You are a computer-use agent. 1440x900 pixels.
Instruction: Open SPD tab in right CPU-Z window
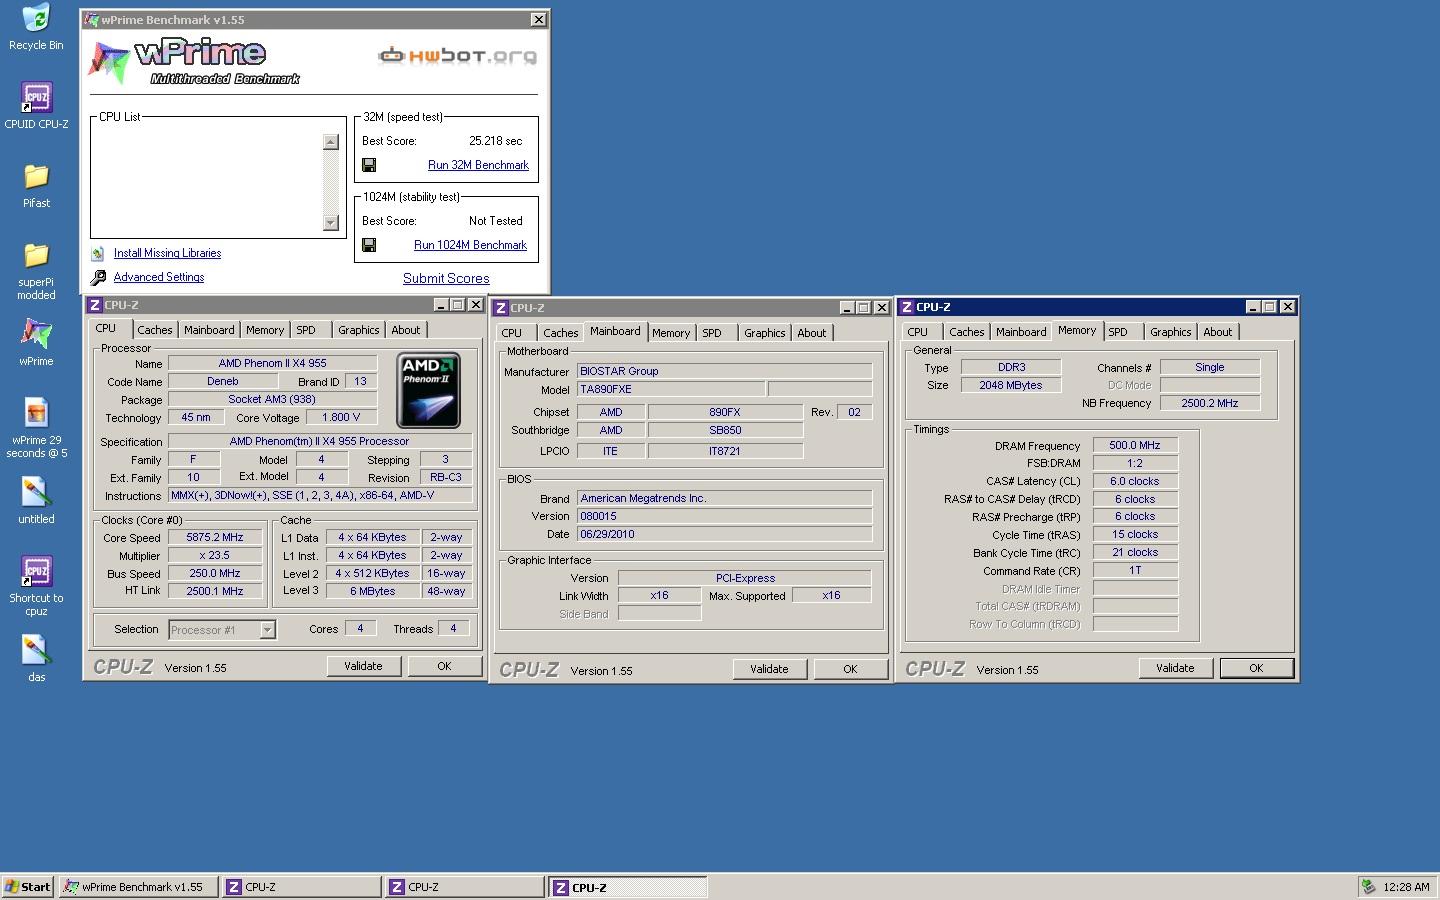click(x=1118, y=332)
